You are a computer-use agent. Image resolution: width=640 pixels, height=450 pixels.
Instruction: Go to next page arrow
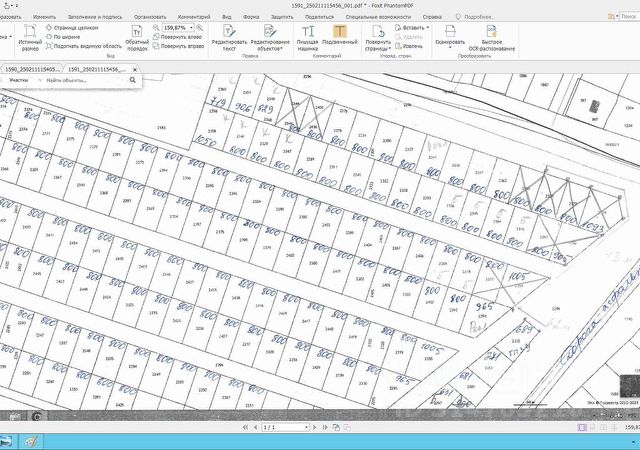pyautogui.click(x=315, y=427)
